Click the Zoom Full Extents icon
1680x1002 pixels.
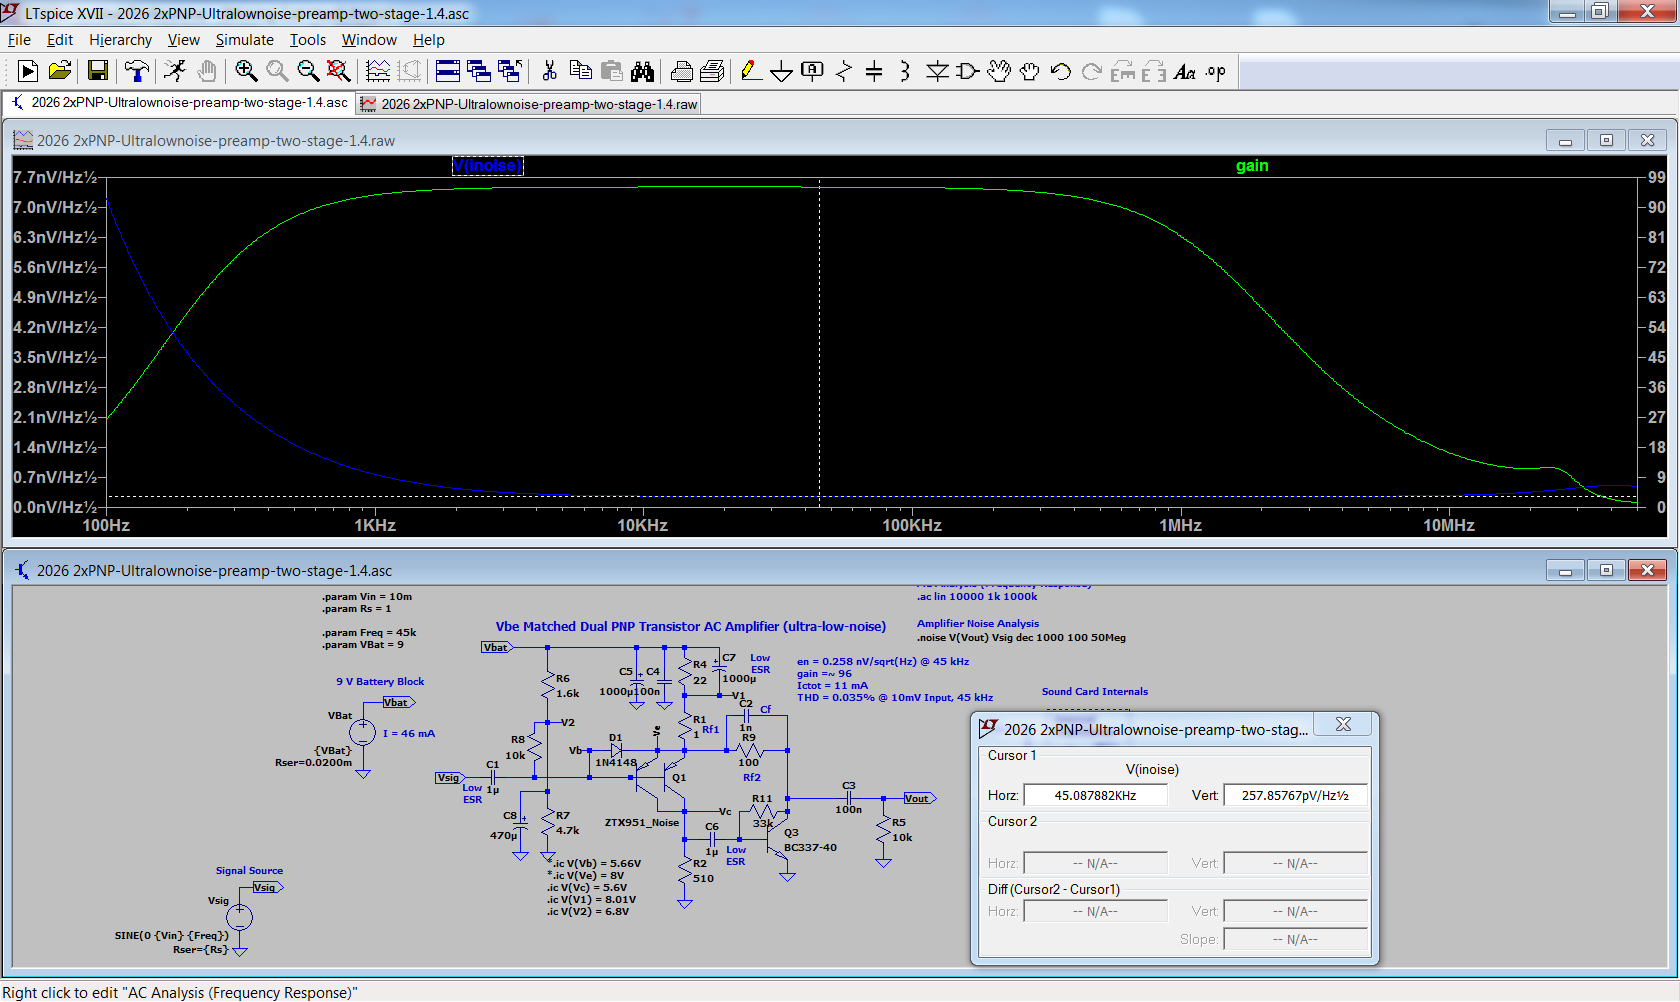point(339,71)
